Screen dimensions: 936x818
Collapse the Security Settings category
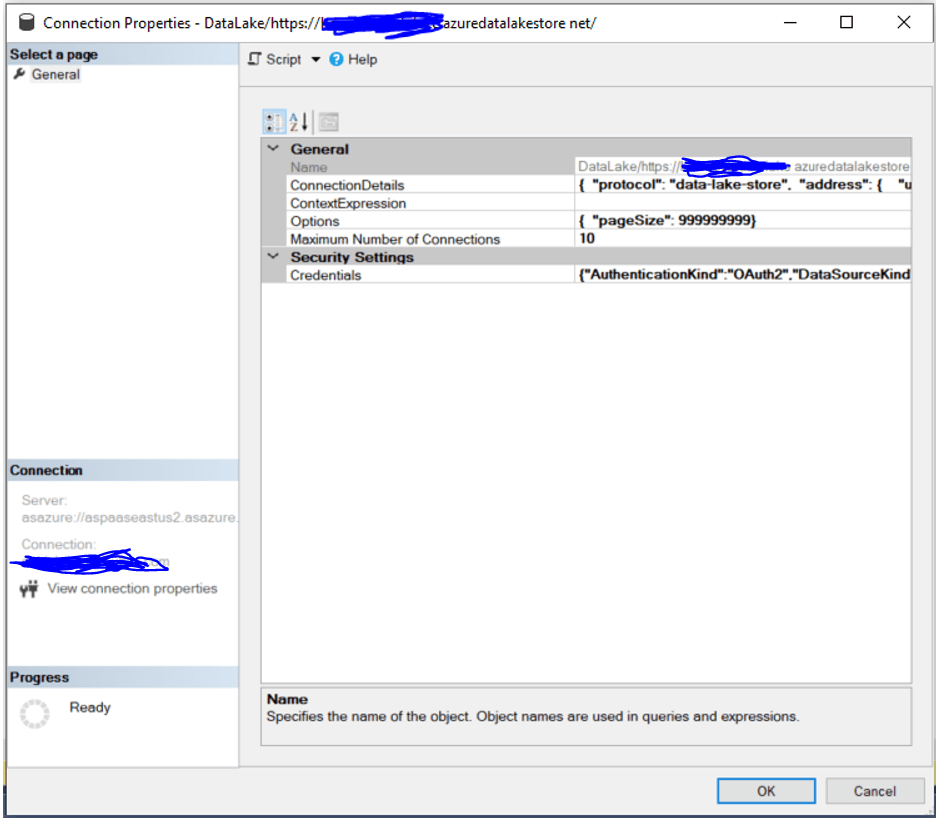(x=272, y=257)
